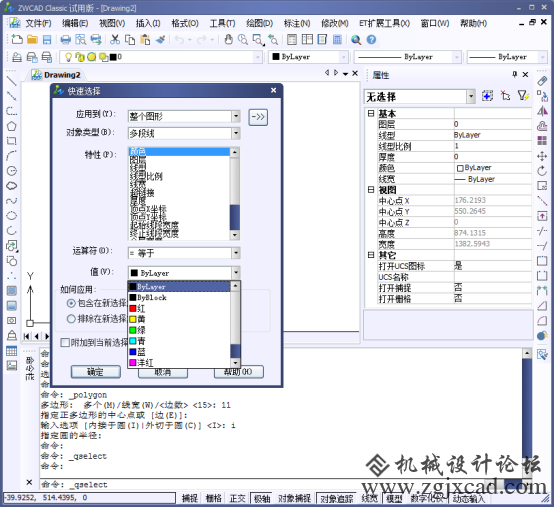Image resolution: width=554 pixels, height=508 pixels.
Task: Click the Print icon in toolbar
Action: [65, 40]
